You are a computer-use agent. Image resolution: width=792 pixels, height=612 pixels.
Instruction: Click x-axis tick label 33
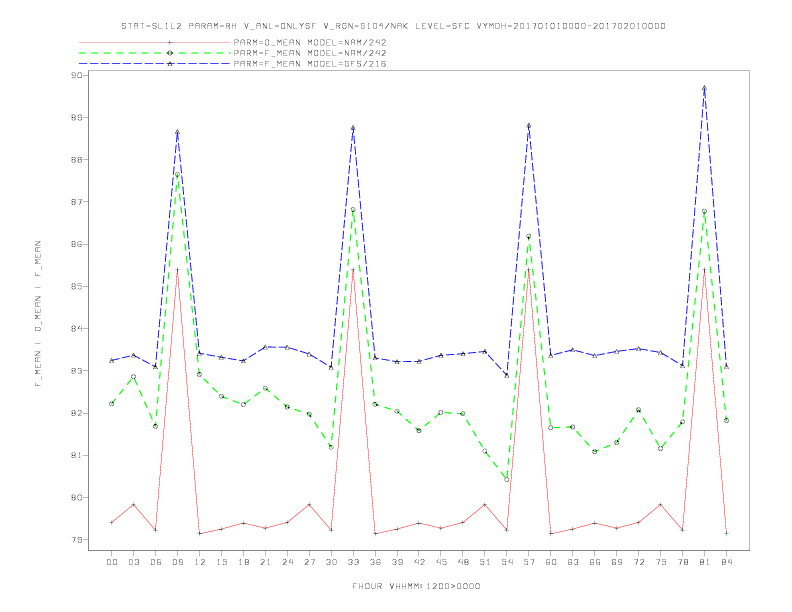(353, 562)
